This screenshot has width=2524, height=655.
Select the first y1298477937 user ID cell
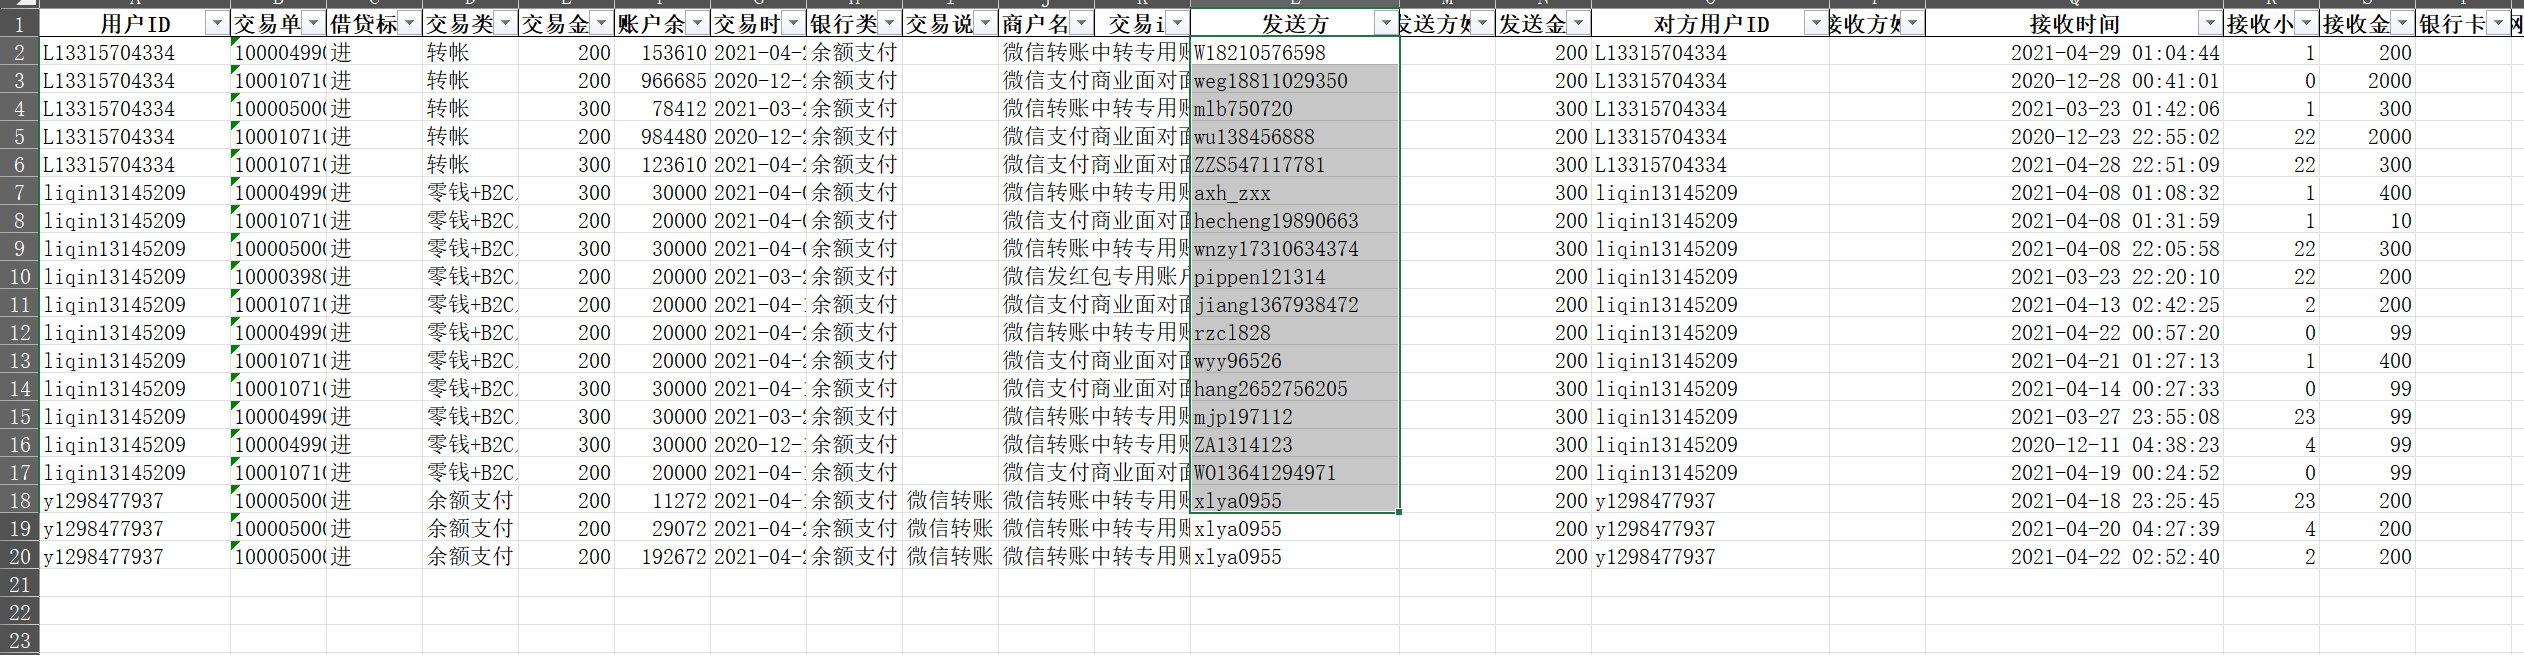135,501
